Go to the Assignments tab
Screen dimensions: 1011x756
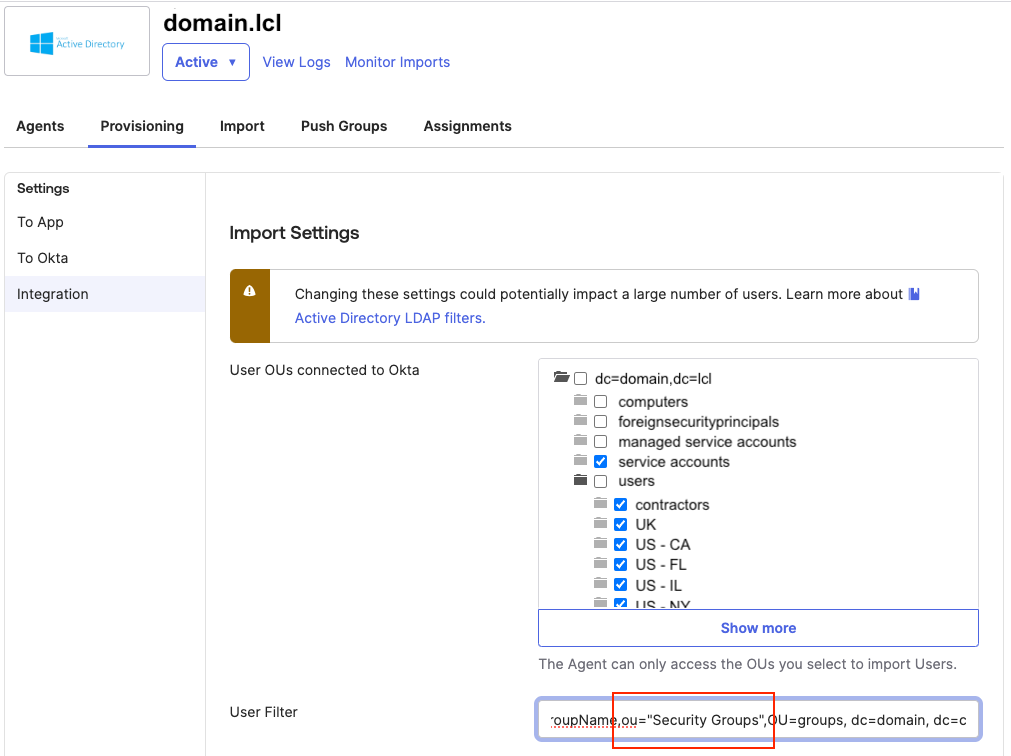coord(467,126)
